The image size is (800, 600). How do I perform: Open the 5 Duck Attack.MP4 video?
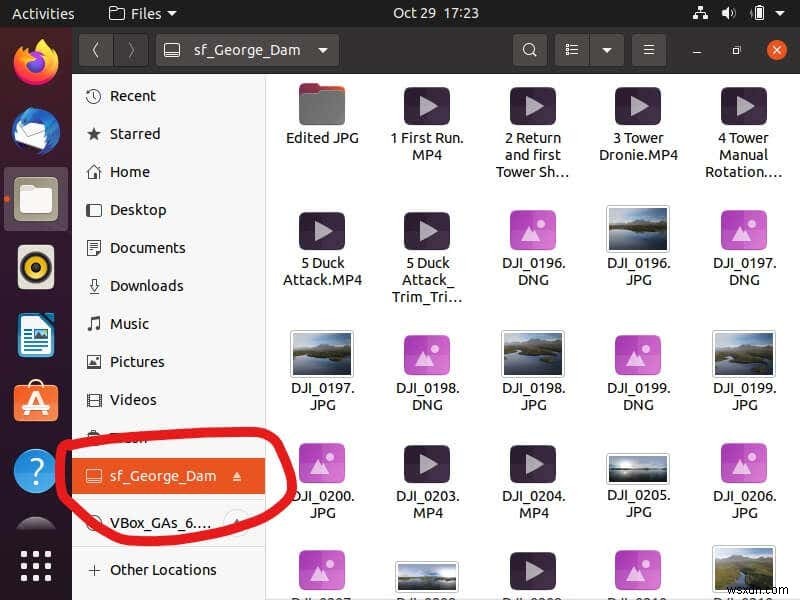[x=321, y=230]
